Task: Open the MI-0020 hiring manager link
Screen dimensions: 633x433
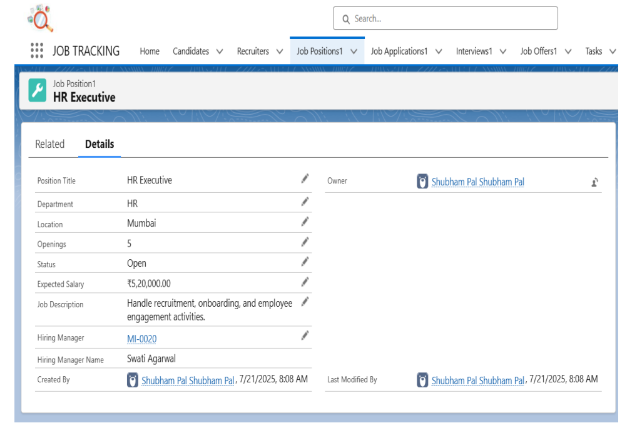Action: coord(142,339)
